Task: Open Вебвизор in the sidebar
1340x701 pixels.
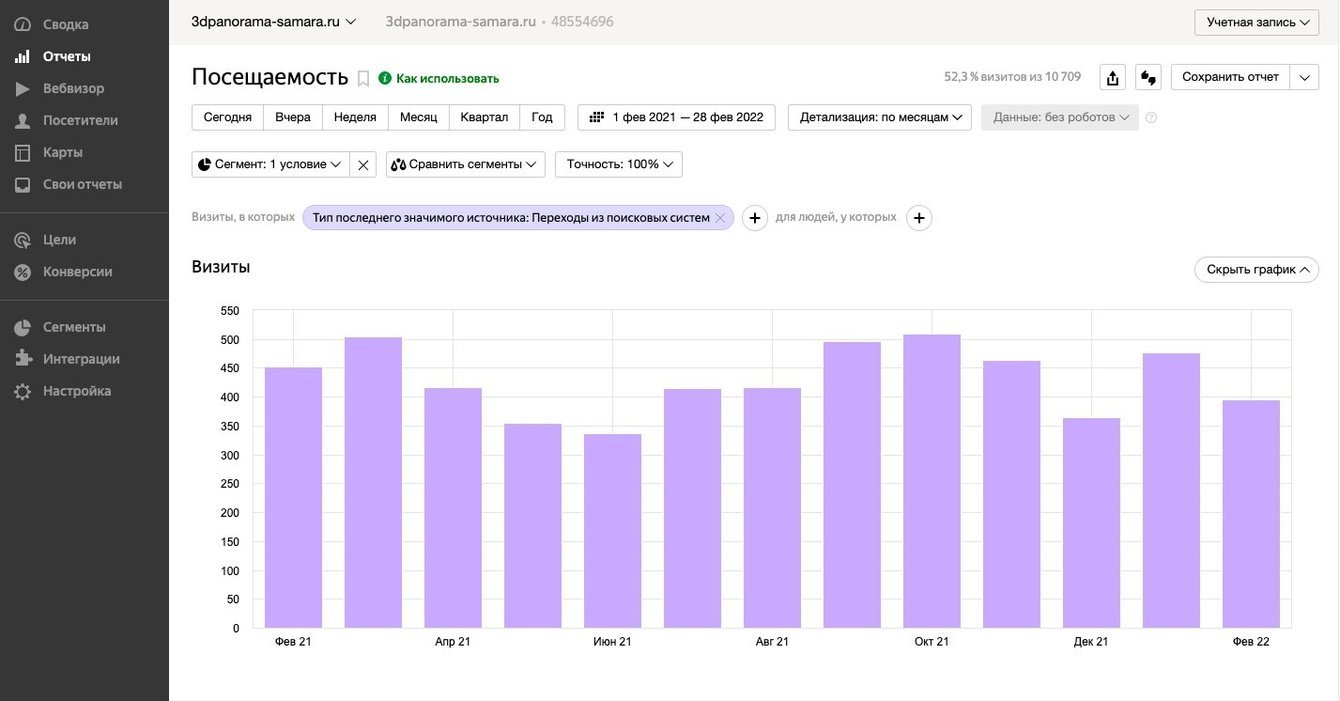Action: click(73, 88)
